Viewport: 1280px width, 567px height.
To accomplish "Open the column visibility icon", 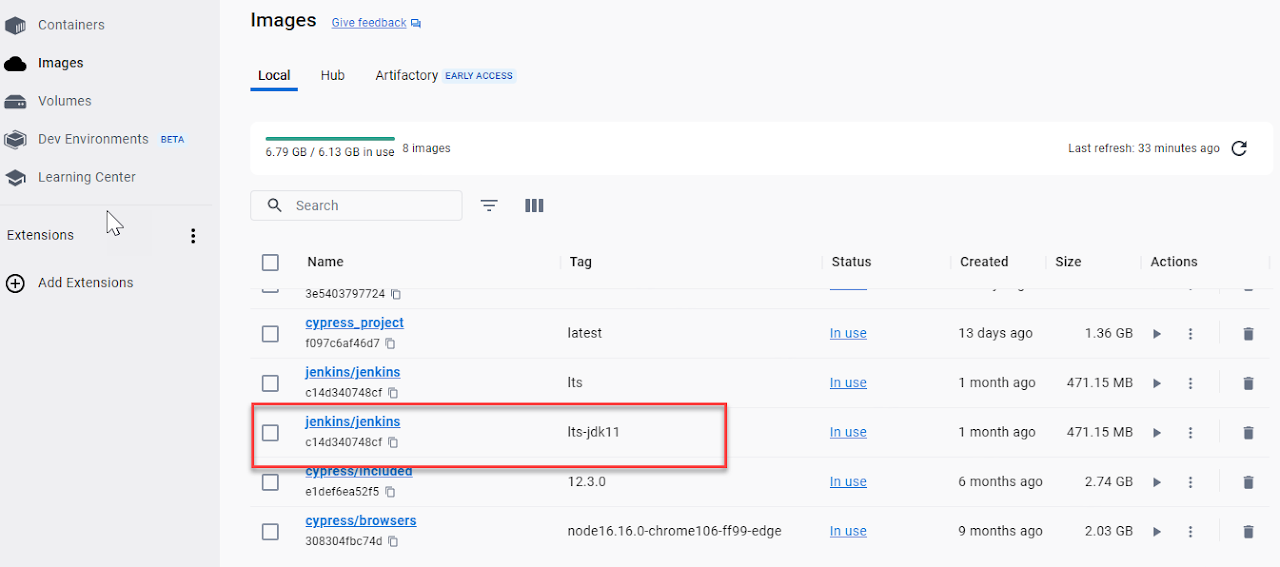I will pos(534,205).
